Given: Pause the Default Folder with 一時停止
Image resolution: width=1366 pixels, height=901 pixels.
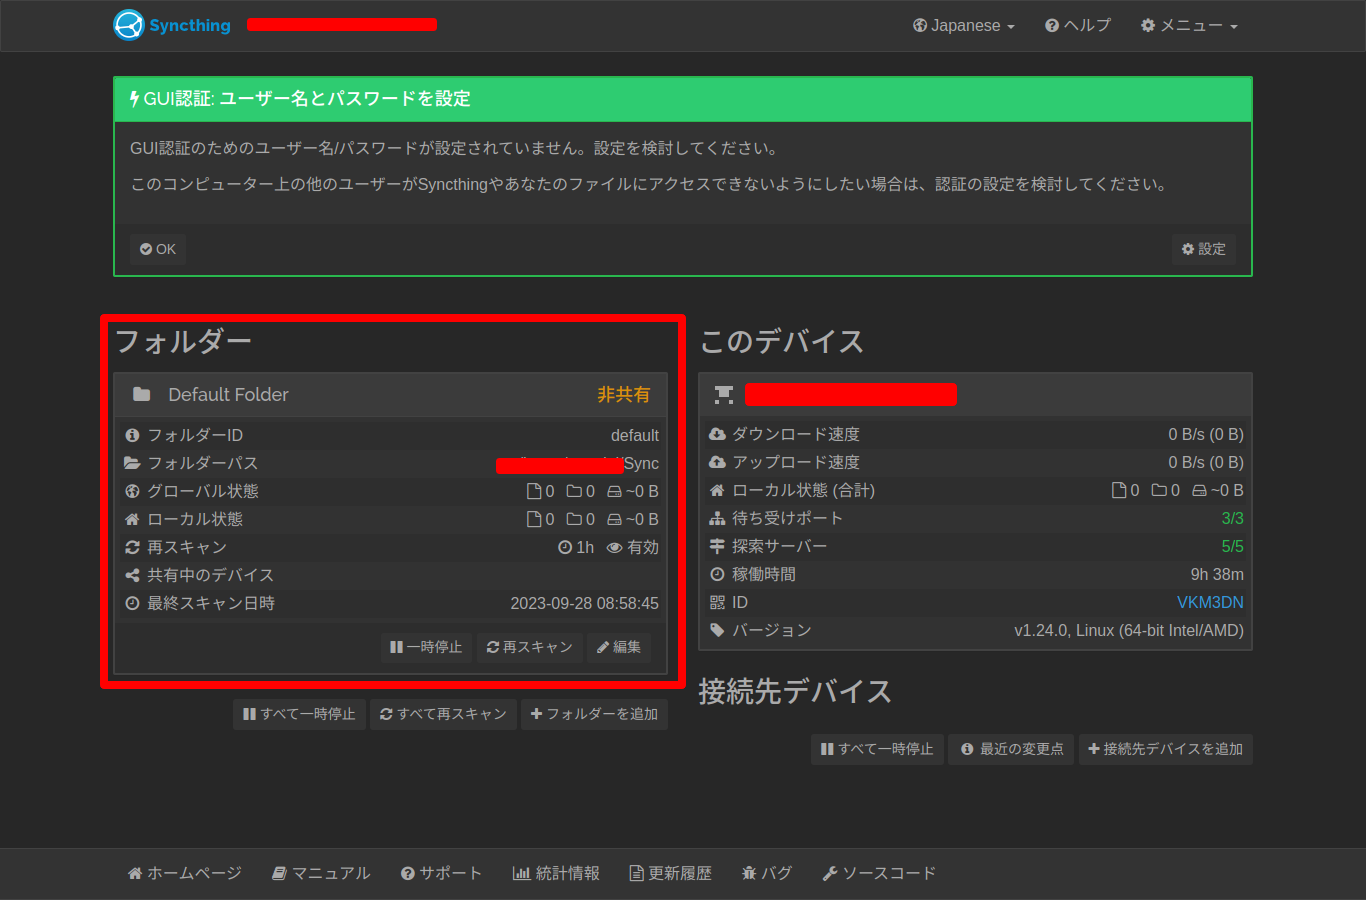Looking at the screenshot, I should [x=426, y=647].
